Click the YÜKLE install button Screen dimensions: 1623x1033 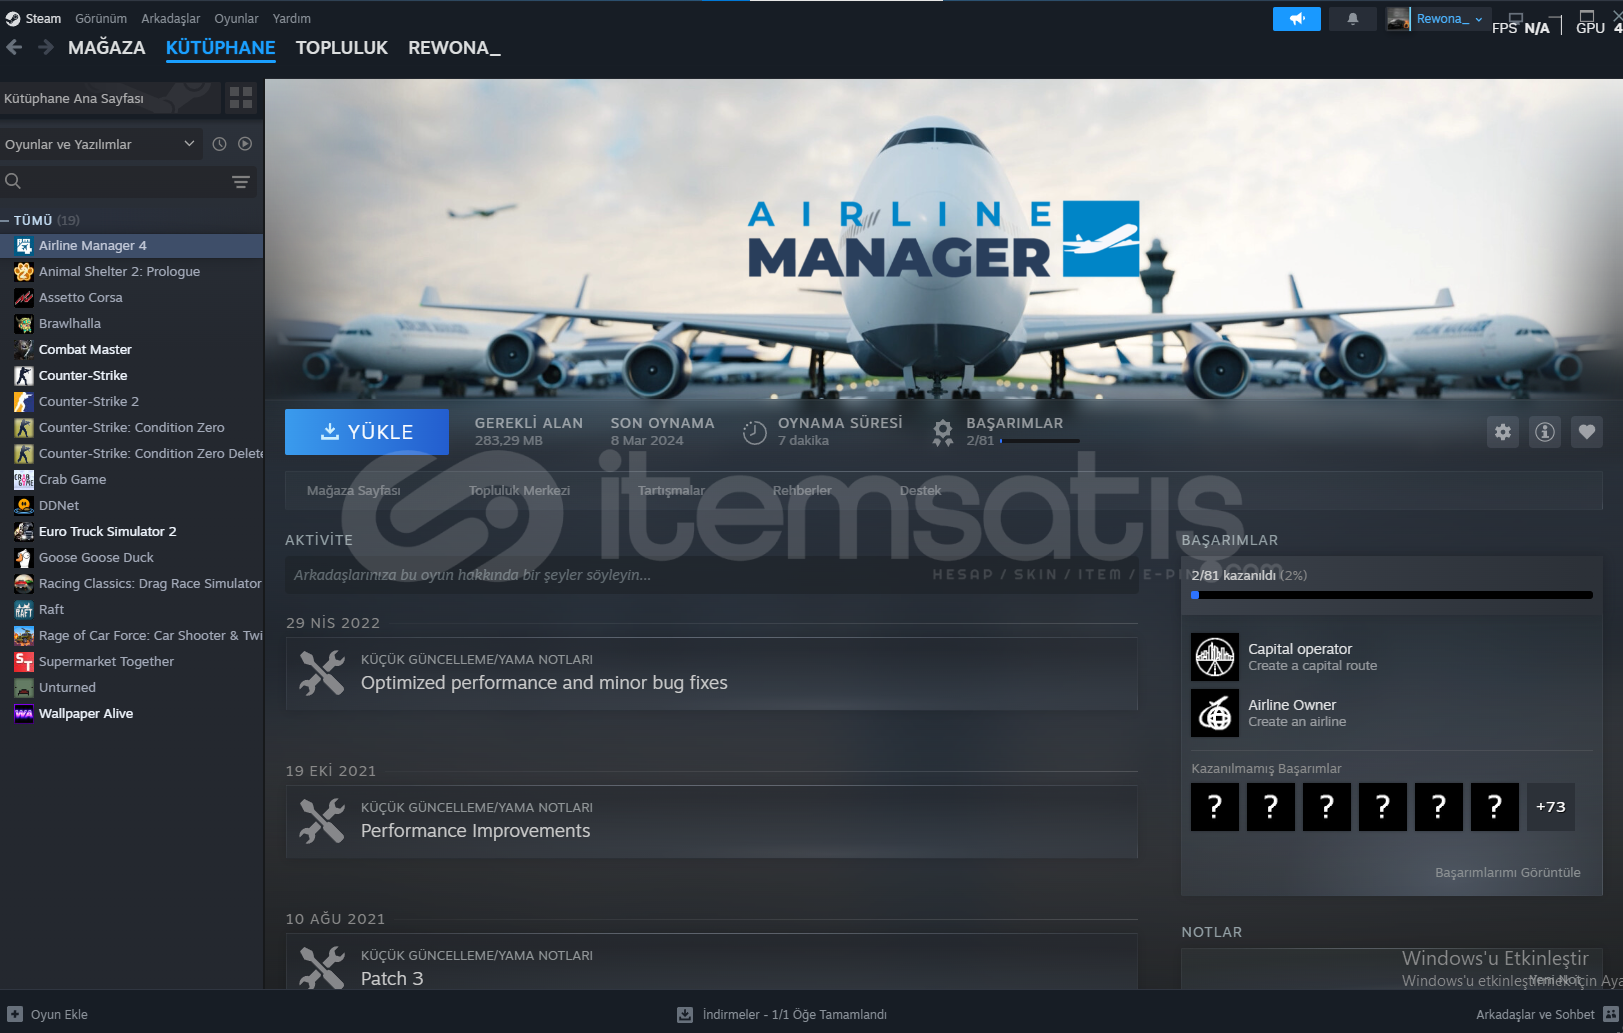[367, 432]
